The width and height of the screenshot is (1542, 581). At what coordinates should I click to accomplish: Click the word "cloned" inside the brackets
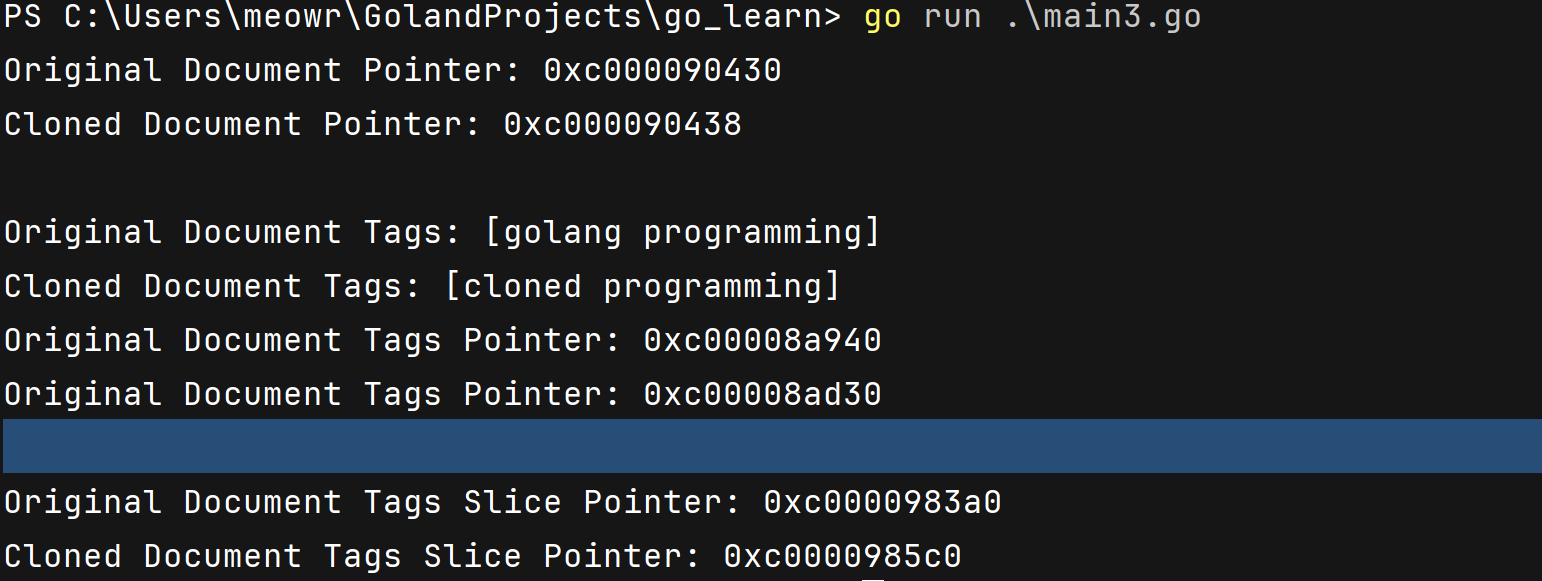[522, 286]
